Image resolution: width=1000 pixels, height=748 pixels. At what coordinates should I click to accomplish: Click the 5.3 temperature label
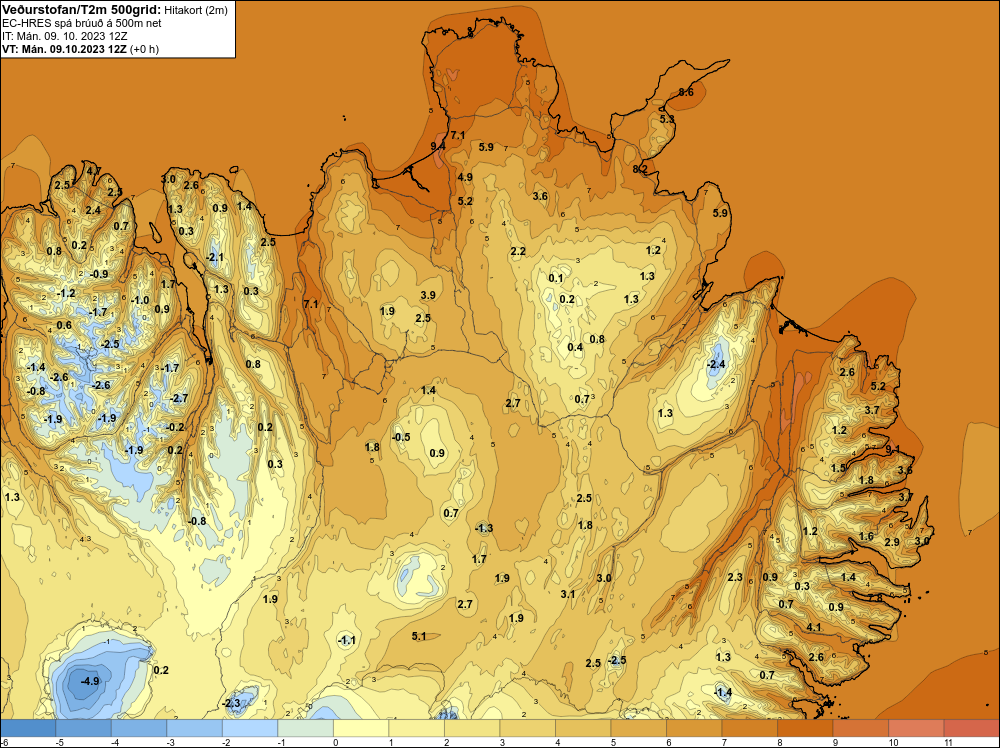[x=666, y=119]
